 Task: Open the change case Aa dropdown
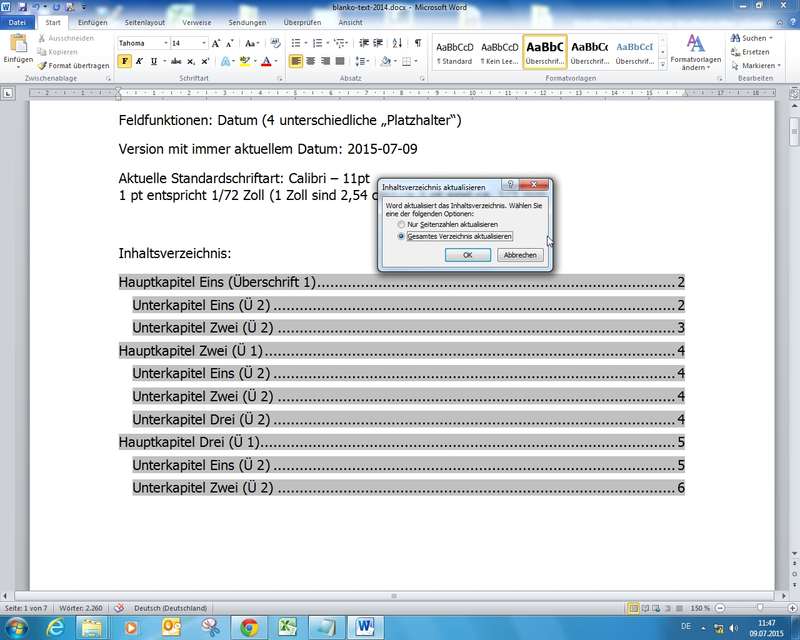point(252,43)
